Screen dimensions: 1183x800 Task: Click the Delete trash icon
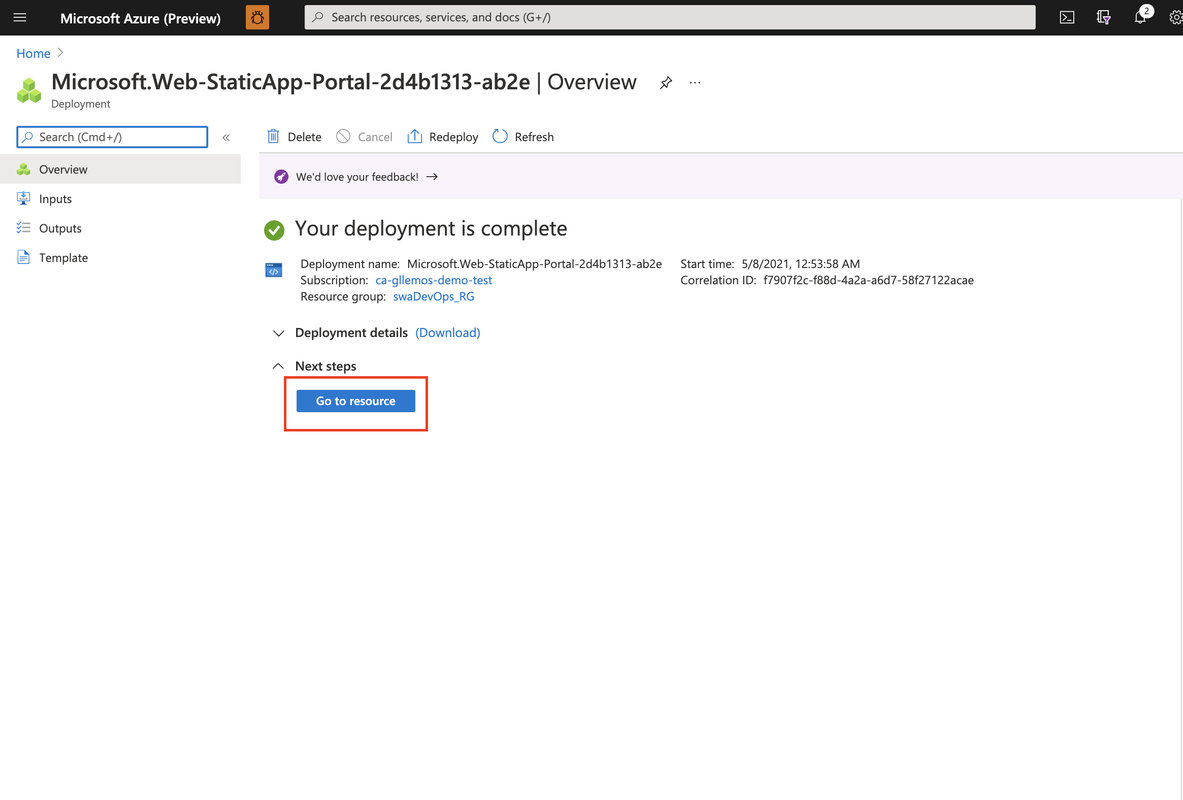[x=273, y=137]
